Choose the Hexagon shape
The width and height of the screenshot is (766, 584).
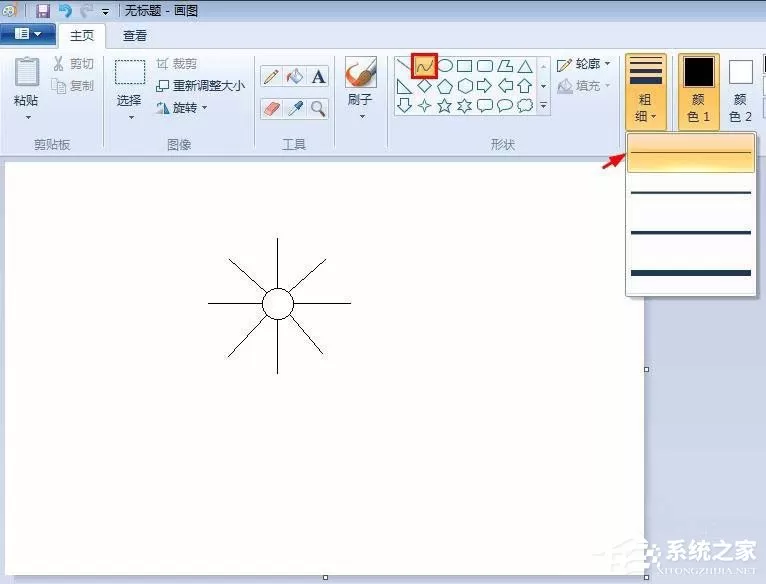click(465, 86)
